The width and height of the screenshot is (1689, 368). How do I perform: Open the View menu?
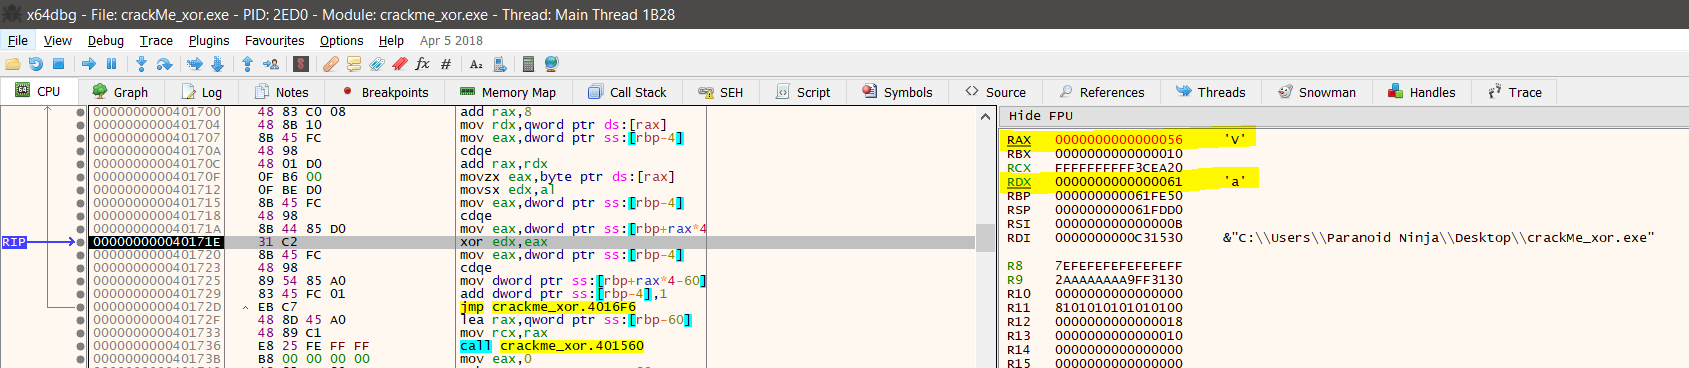58,41
